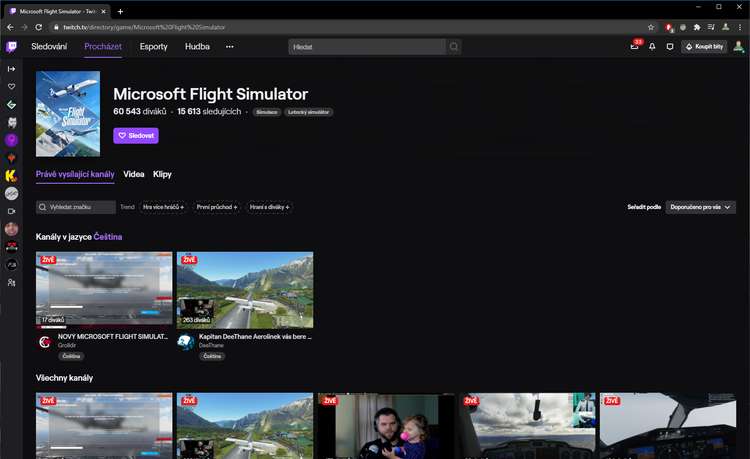Image resolution: width=750 pixels, height=459 pixels.
Task: Open the Hudba navigation item
Action: 197,46
